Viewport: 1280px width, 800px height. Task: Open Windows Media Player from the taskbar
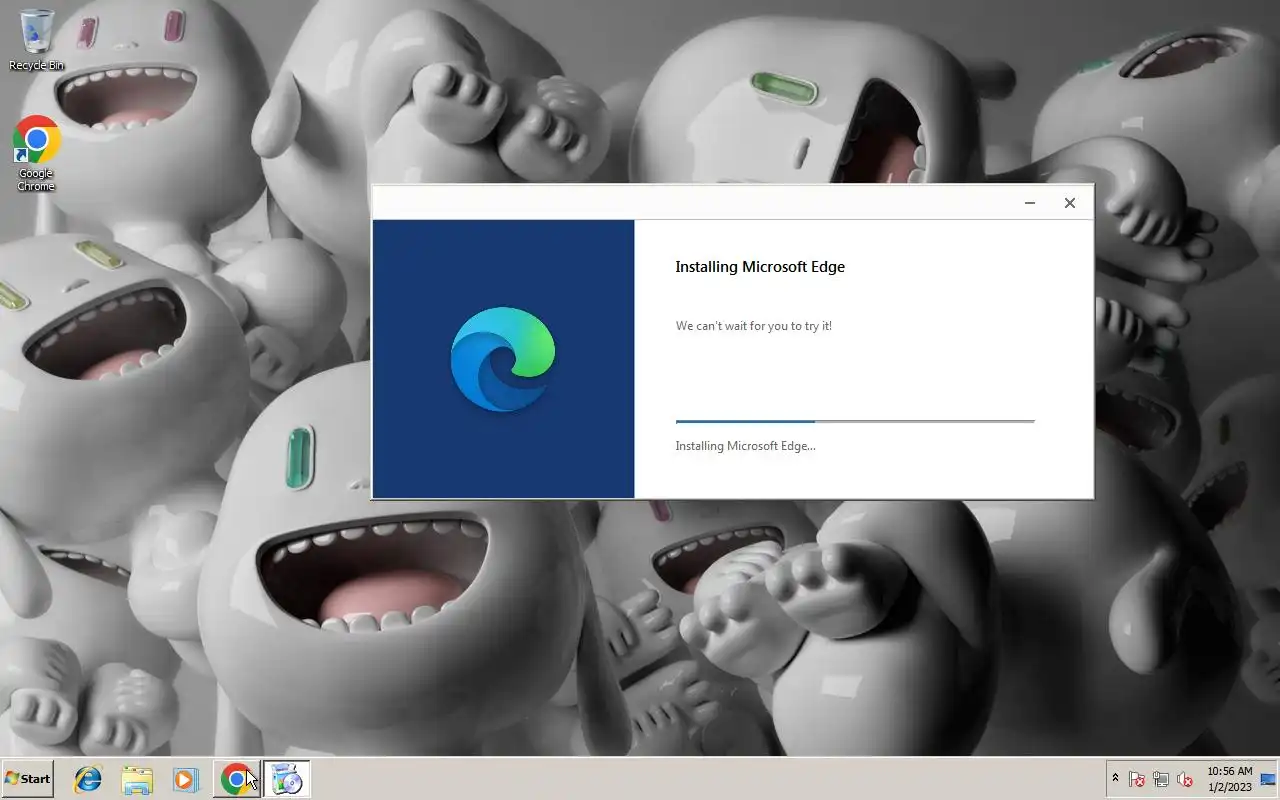pyautogui.click(x=186, y=779)
